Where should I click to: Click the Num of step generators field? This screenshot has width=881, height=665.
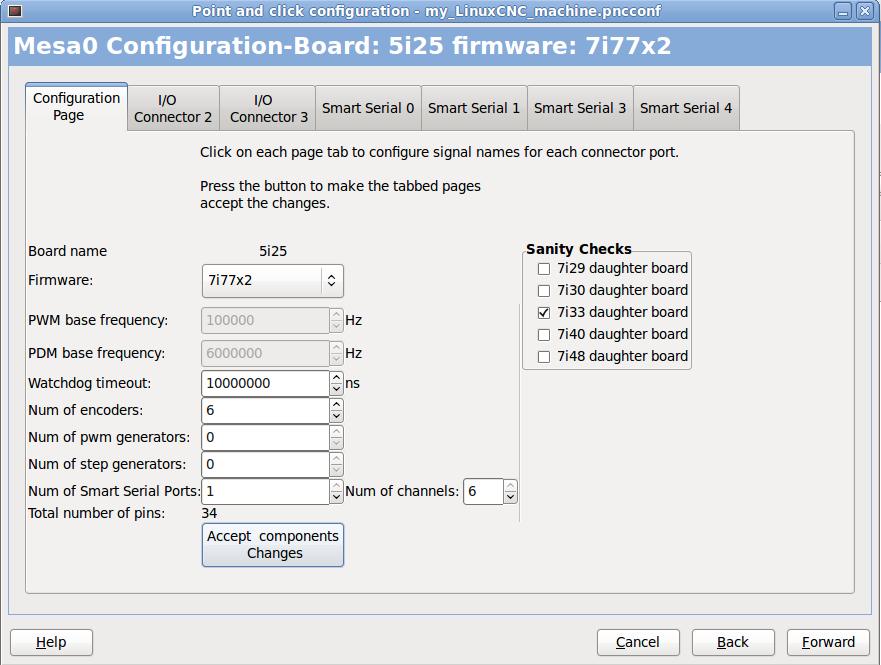tap(265, 464)
